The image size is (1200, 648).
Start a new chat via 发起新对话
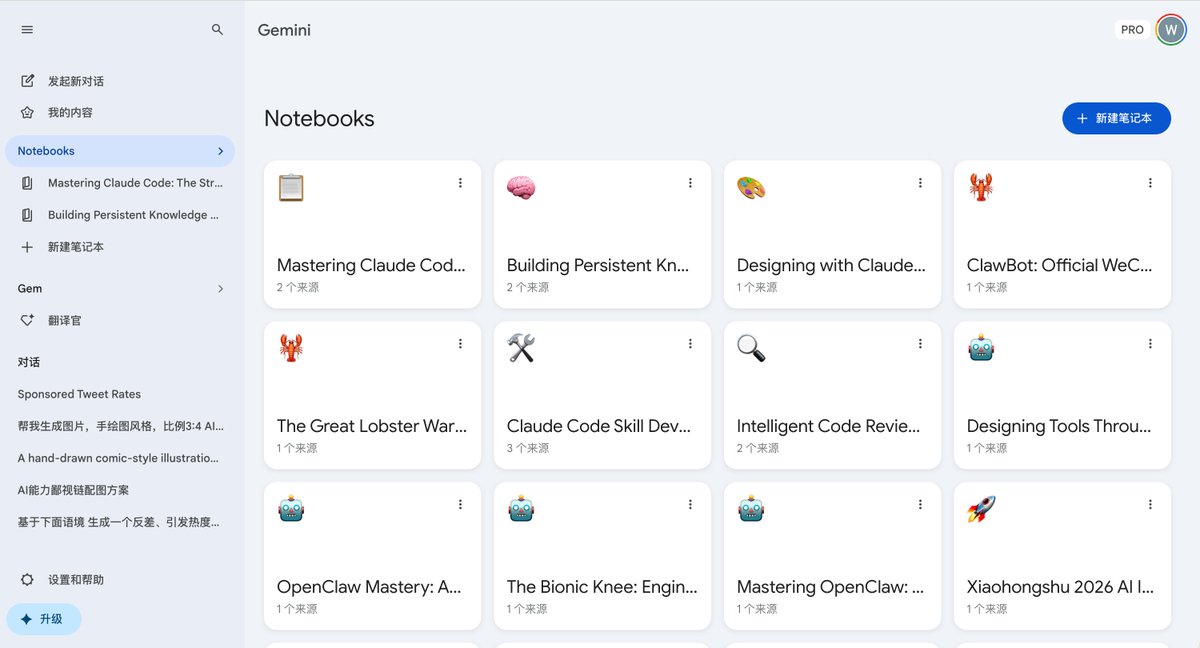pos(76,81)
